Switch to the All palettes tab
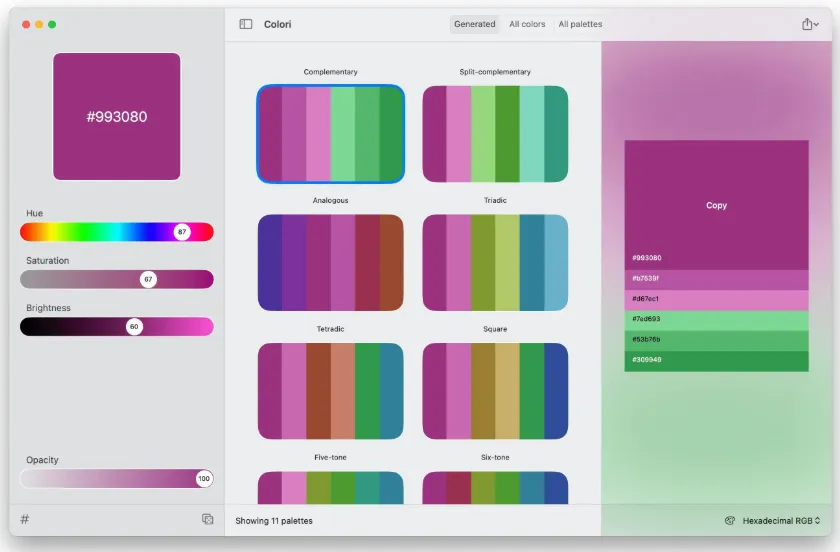 [580, 24]
